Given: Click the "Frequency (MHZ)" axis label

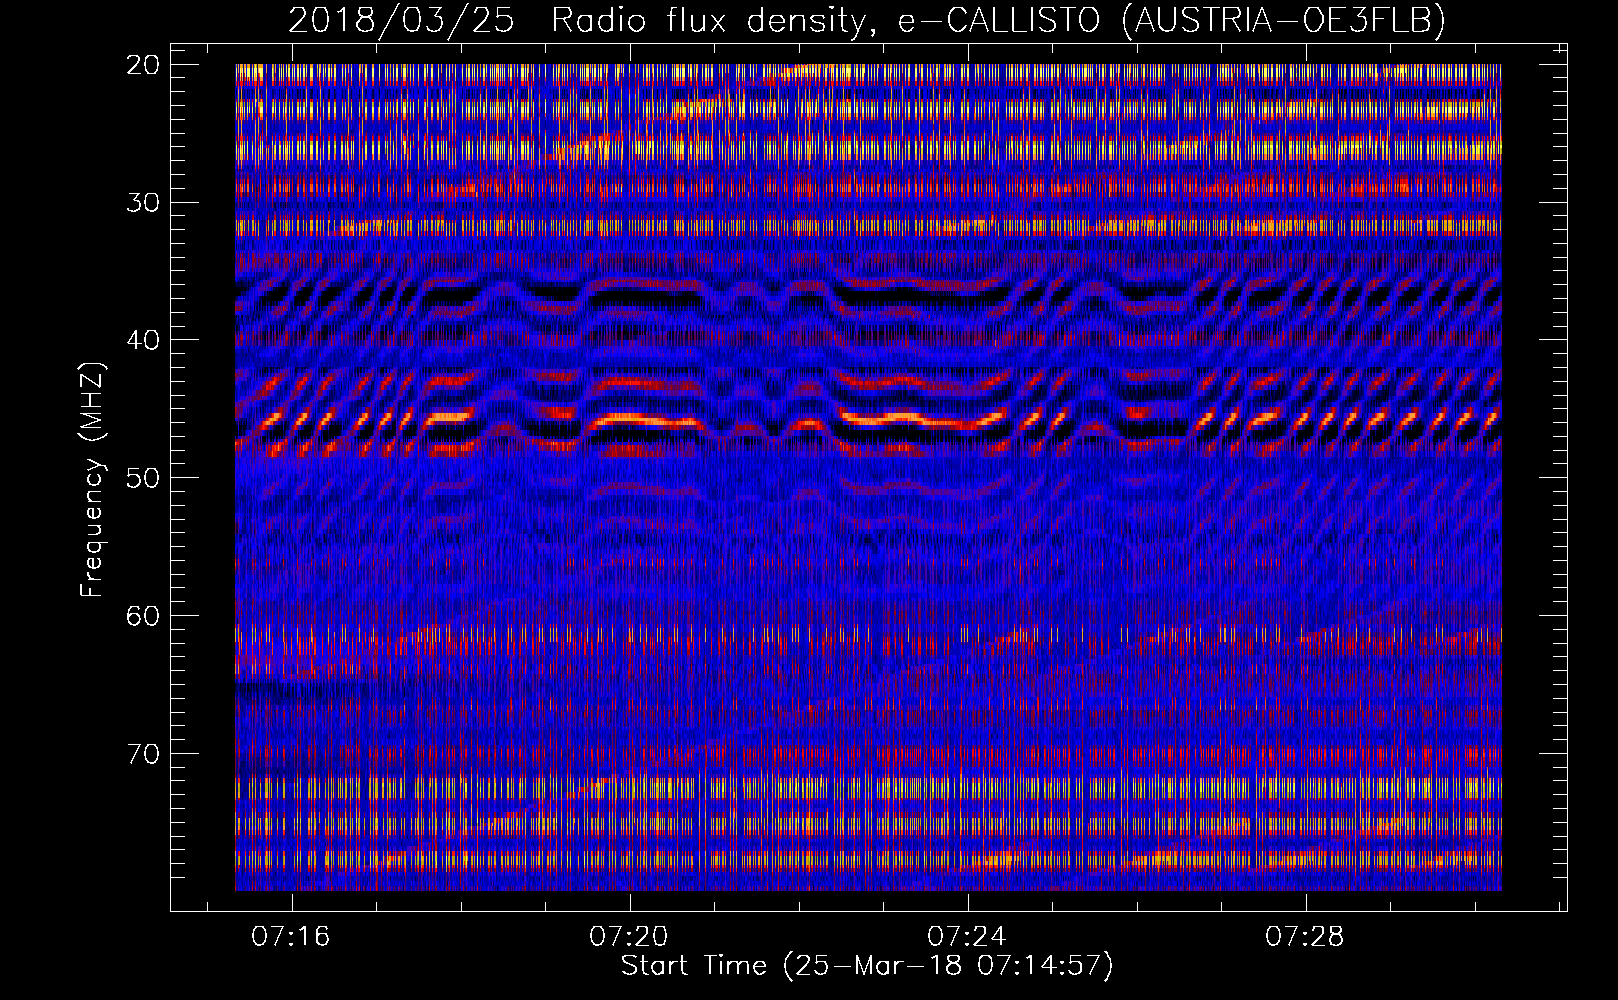Looking at the screenshot, I should (x=92, y=480).
